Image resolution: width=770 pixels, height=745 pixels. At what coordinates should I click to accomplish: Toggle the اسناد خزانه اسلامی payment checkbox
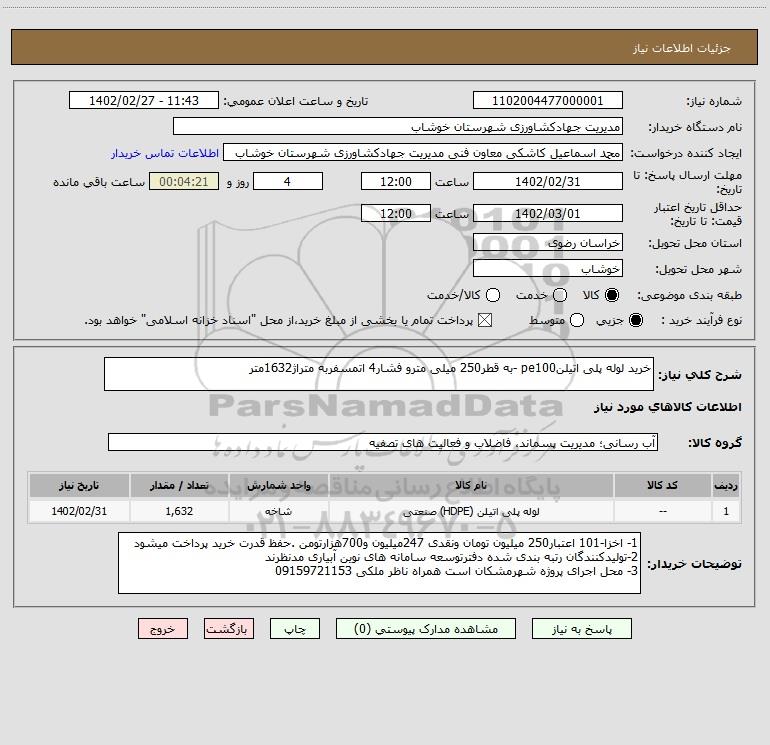click(x=485, y=320)
